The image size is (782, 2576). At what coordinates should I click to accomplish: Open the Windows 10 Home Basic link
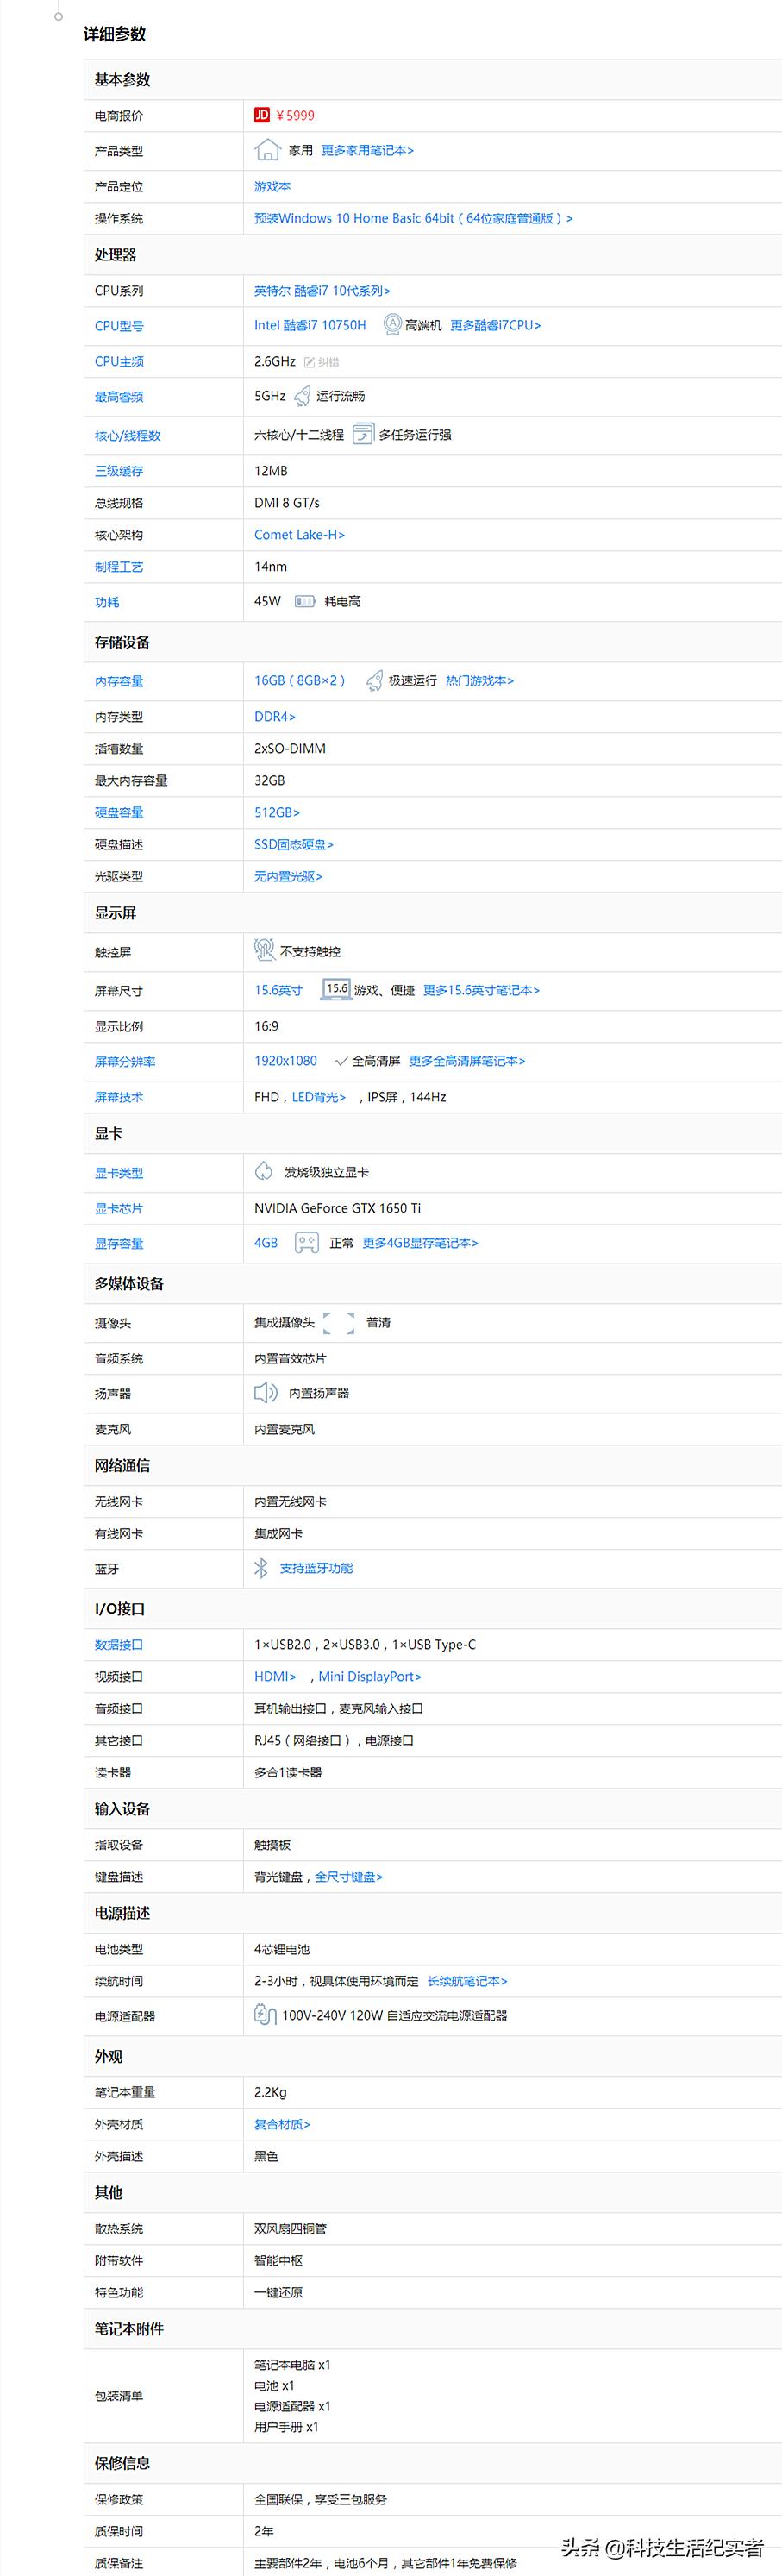(413, 218)
